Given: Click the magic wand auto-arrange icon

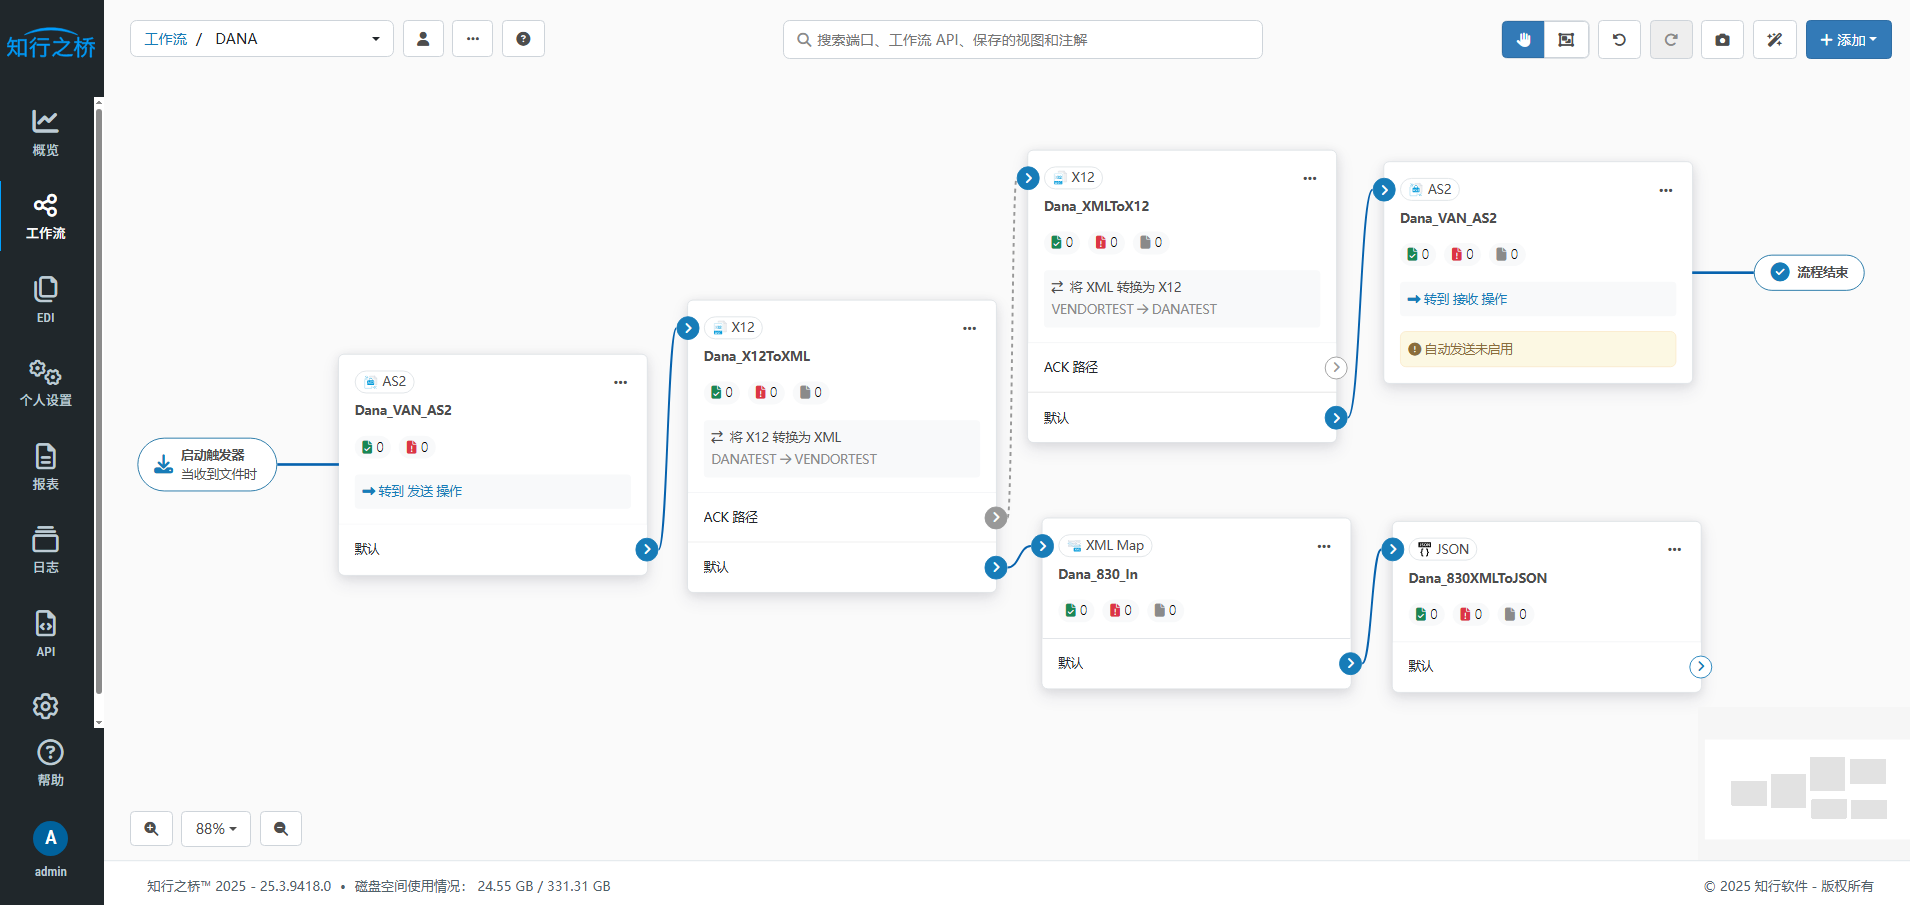Looking at the screenshot, I should click(1775, 40).
